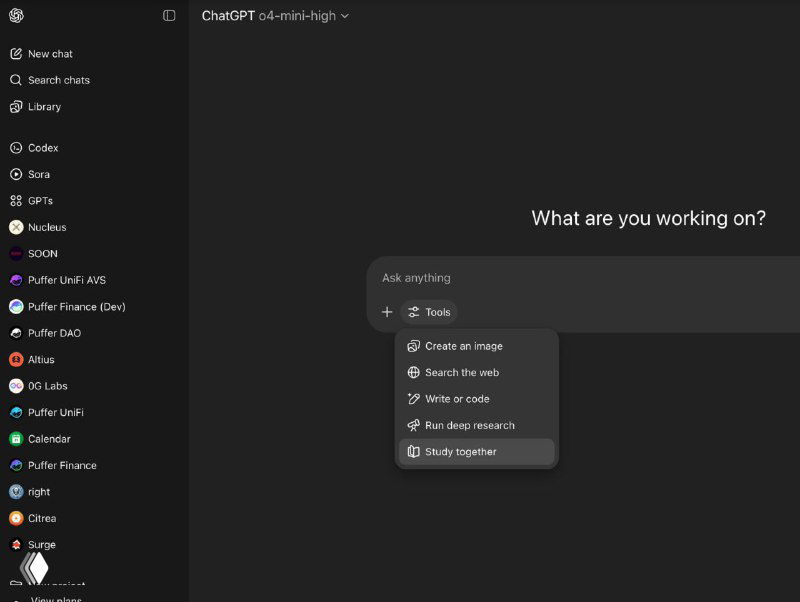Open Codex from the sidebar

43,148
